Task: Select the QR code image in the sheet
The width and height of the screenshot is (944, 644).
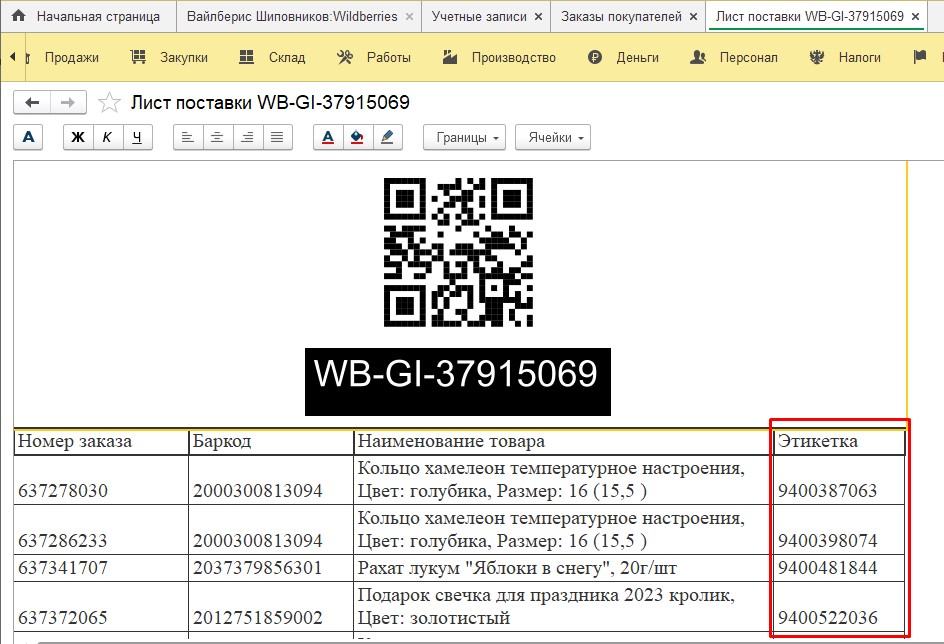Action: (x=458, y=252)
